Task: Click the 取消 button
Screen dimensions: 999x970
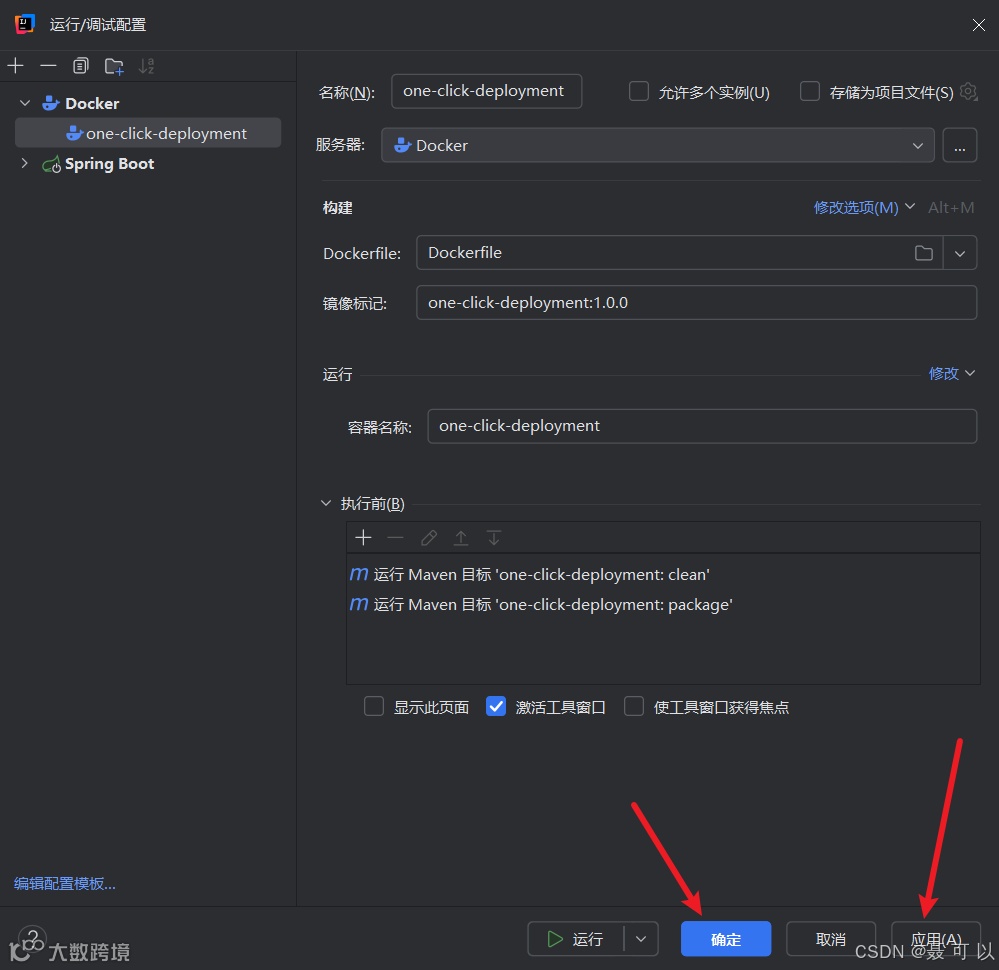Action: (x=831, y=939)
